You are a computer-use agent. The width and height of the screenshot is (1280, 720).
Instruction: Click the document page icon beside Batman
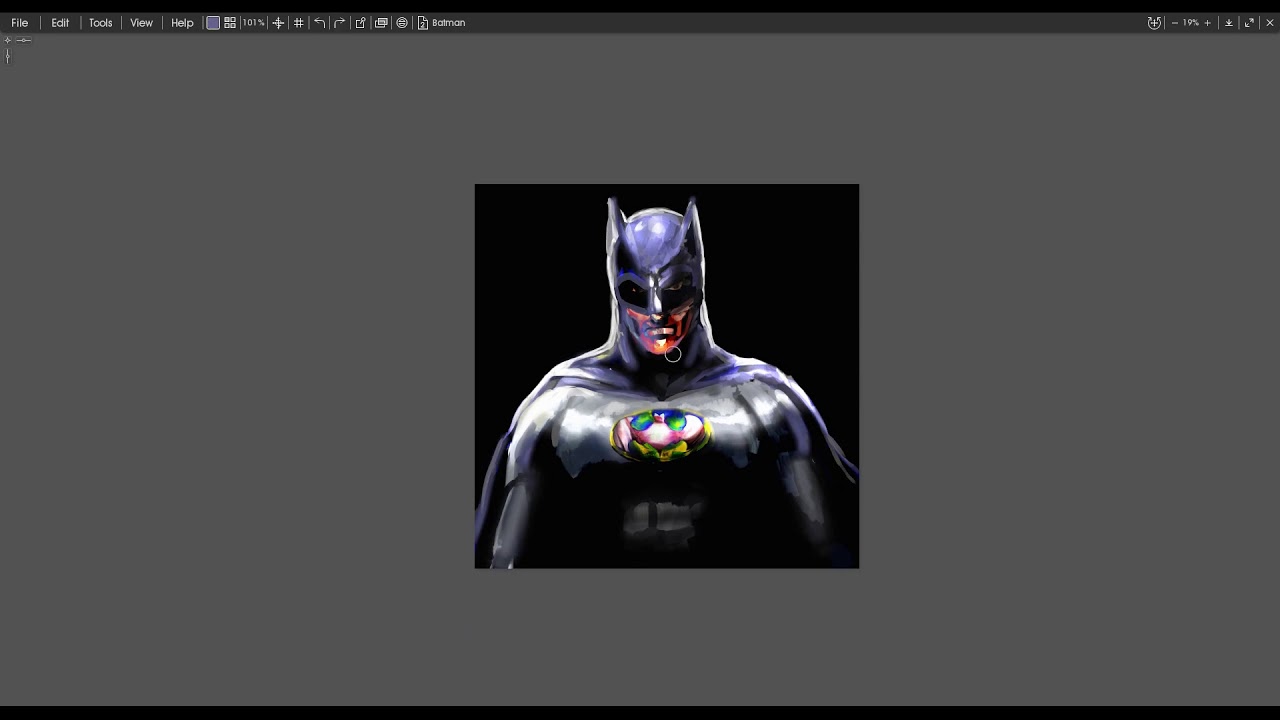click(x=423, y=22)
